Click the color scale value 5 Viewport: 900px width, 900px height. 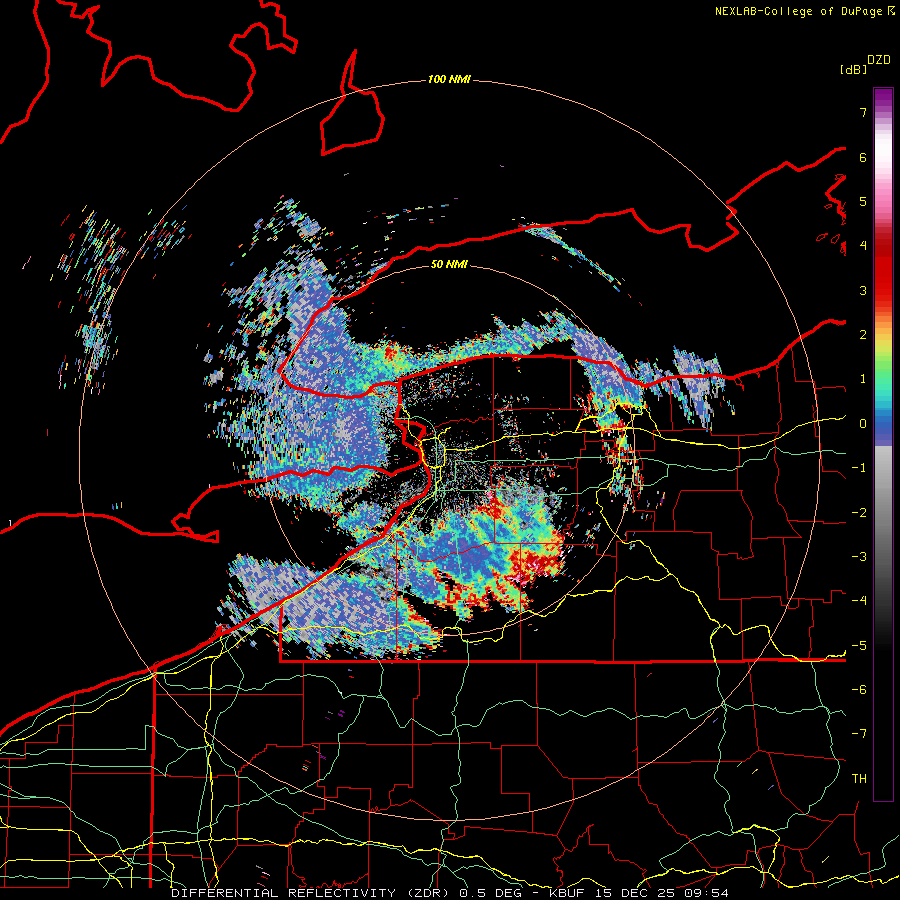(x=863, y=201)
